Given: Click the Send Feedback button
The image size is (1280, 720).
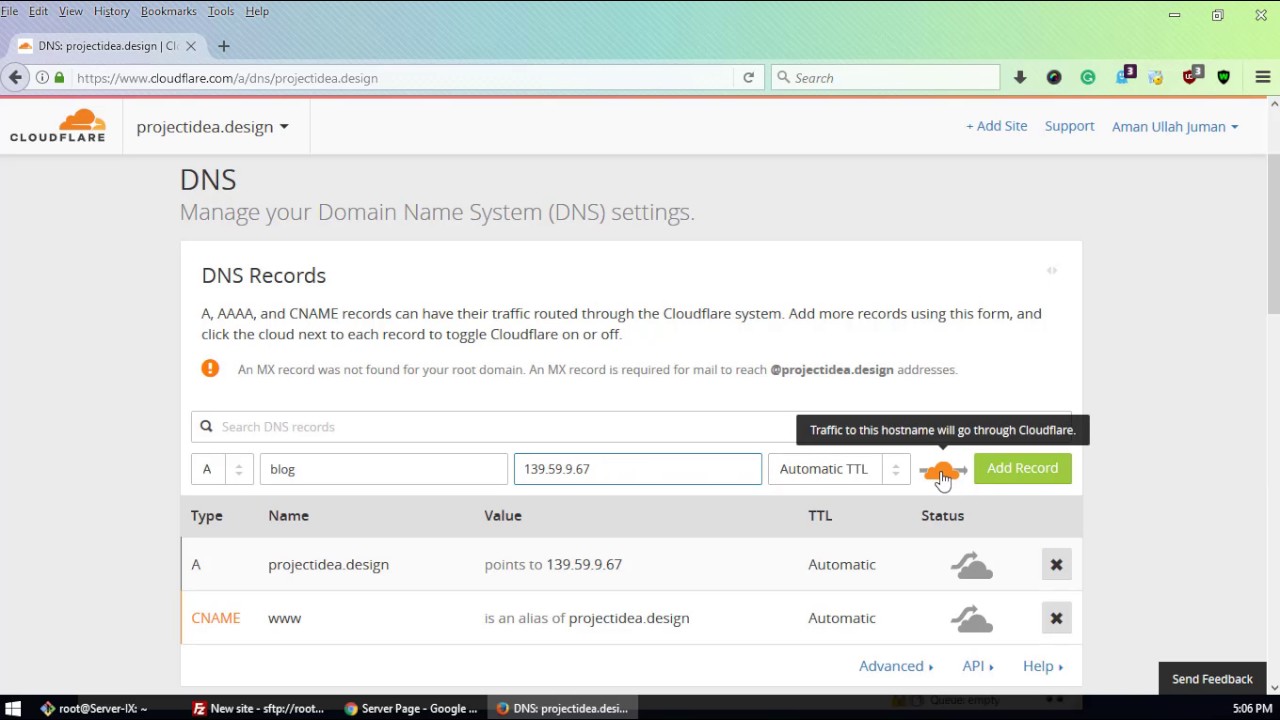Looking at the screenshot, I should pyautogui.click(x=1212, y=679).
